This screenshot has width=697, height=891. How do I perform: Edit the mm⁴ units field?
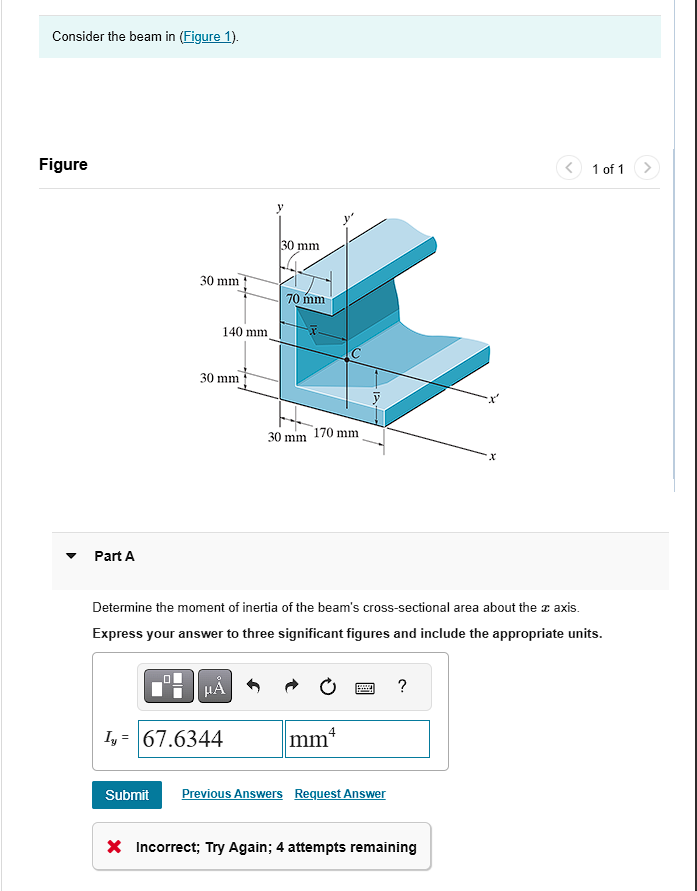point(356,738)
